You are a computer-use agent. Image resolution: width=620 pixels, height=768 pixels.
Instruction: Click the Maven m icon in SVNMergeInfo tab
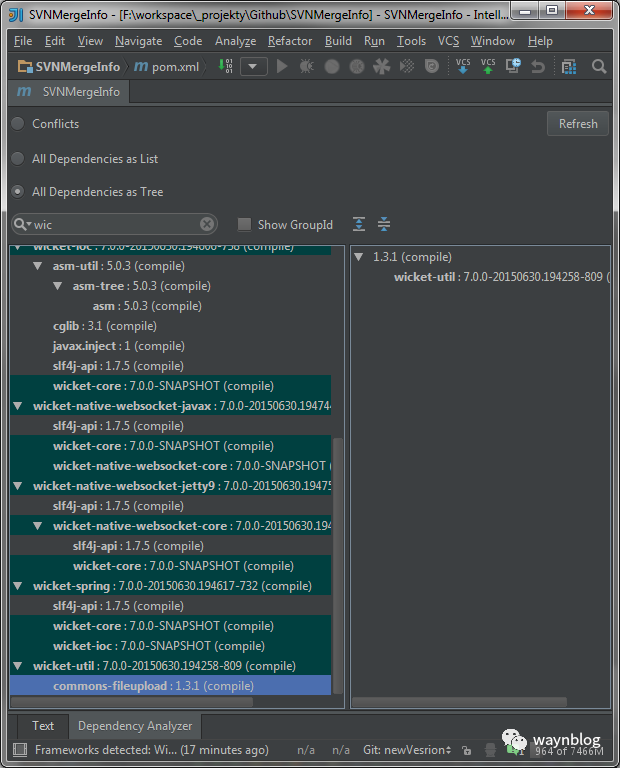[24, 92]
